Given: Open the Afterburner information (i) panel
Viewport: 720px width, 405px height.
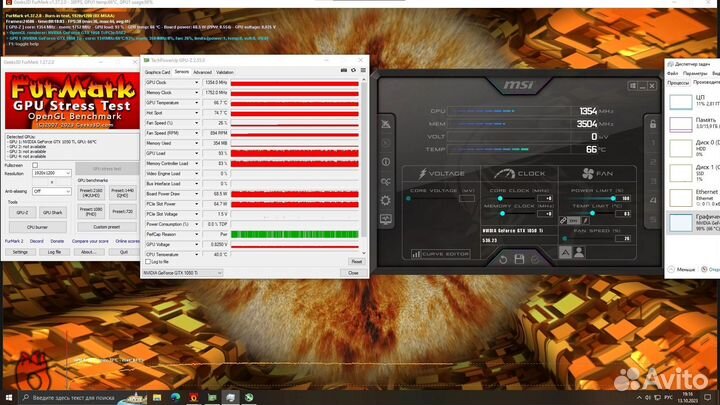Looking at the screenshot, I should [x=386, y=162].
